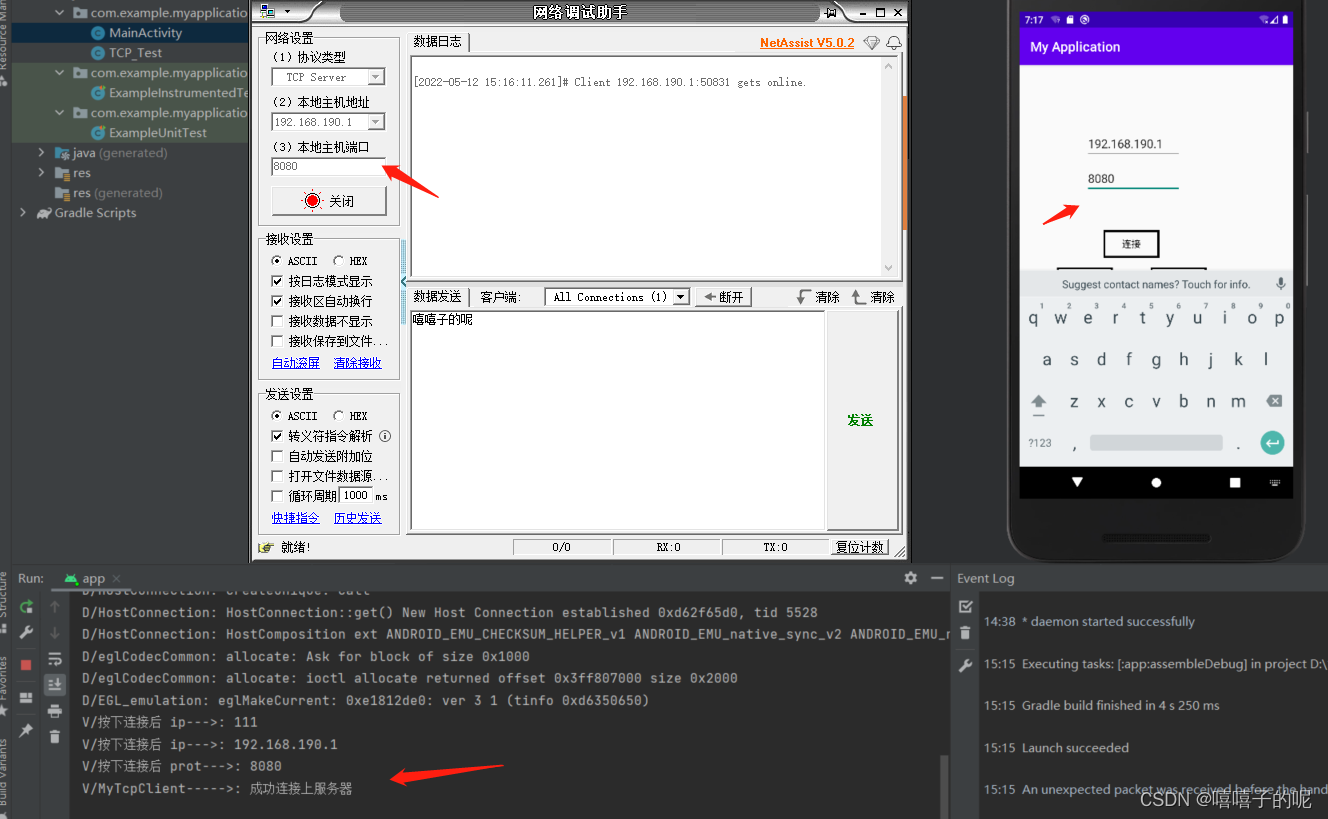1328x819 pixels.
Task: Open NetAssist title bar system menu arrow
Action: (287, 12)
